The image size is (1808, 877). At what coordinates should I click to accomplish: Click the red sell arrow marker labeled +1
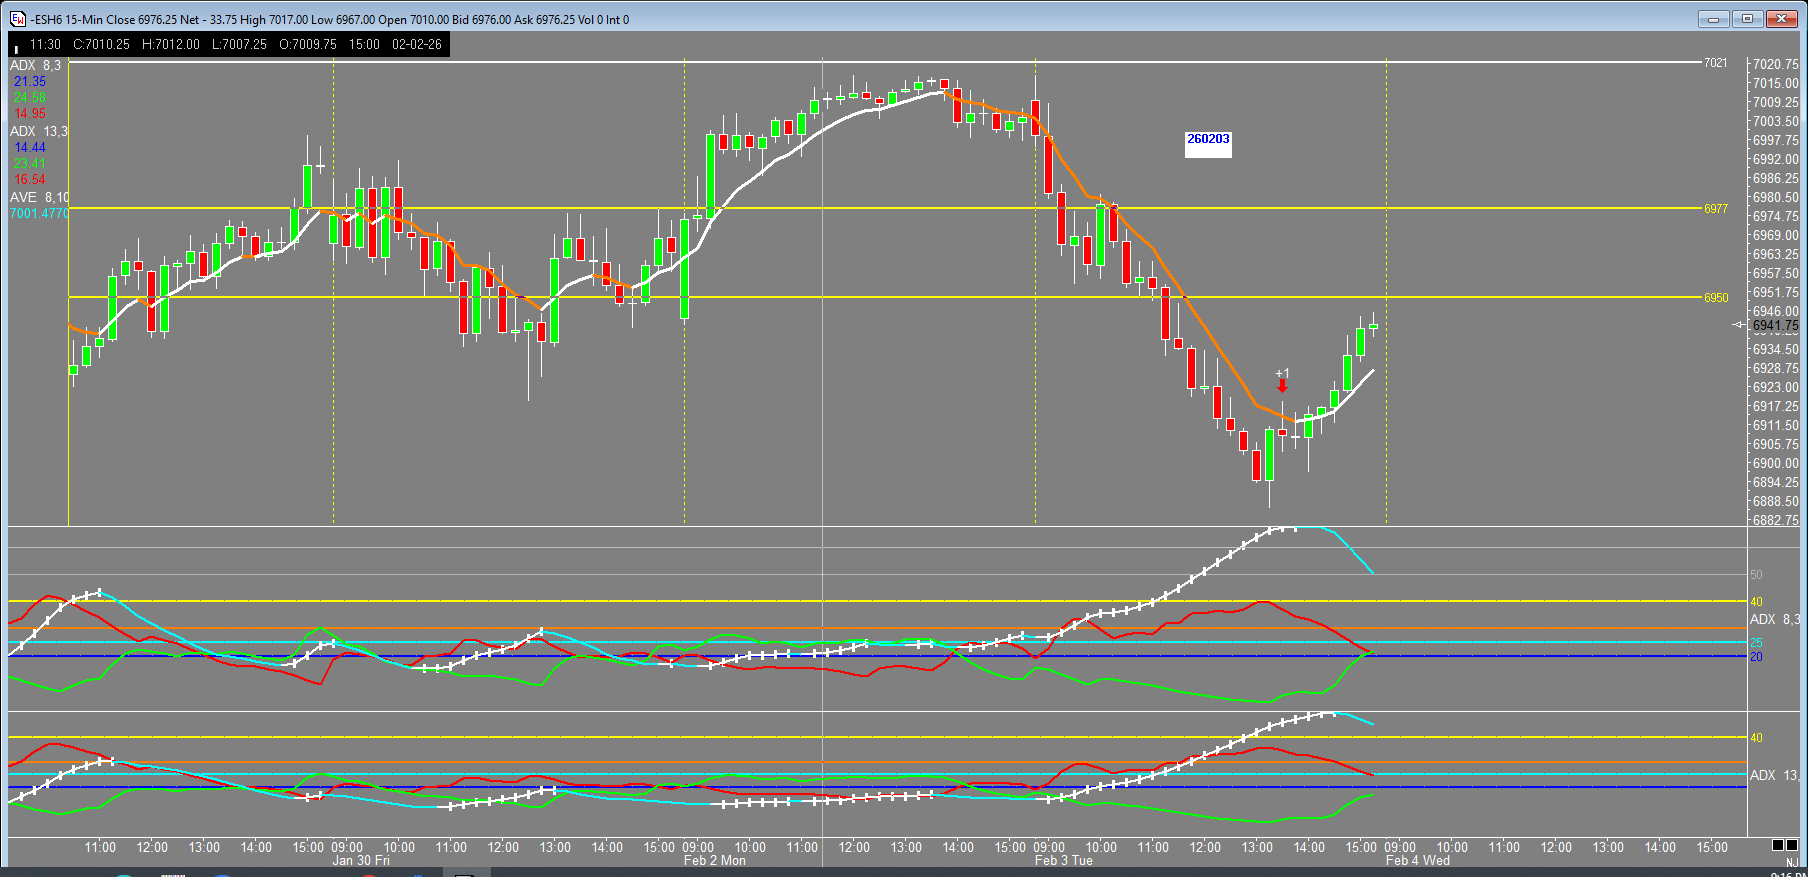(x=1282, y=385)
